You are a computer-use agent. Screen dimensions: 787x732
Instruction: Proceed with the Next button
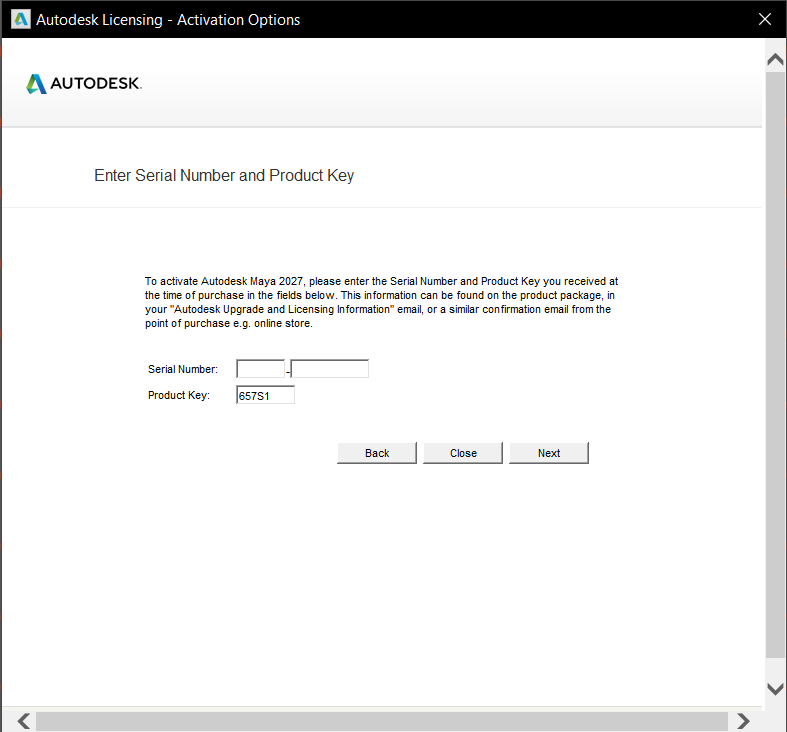(549, 453)
